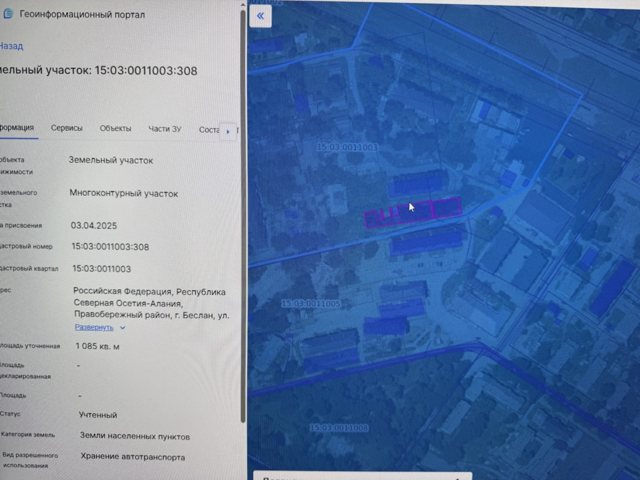
Task: Click Земли населенных пунктов value
Action: (x=135, y=436)
